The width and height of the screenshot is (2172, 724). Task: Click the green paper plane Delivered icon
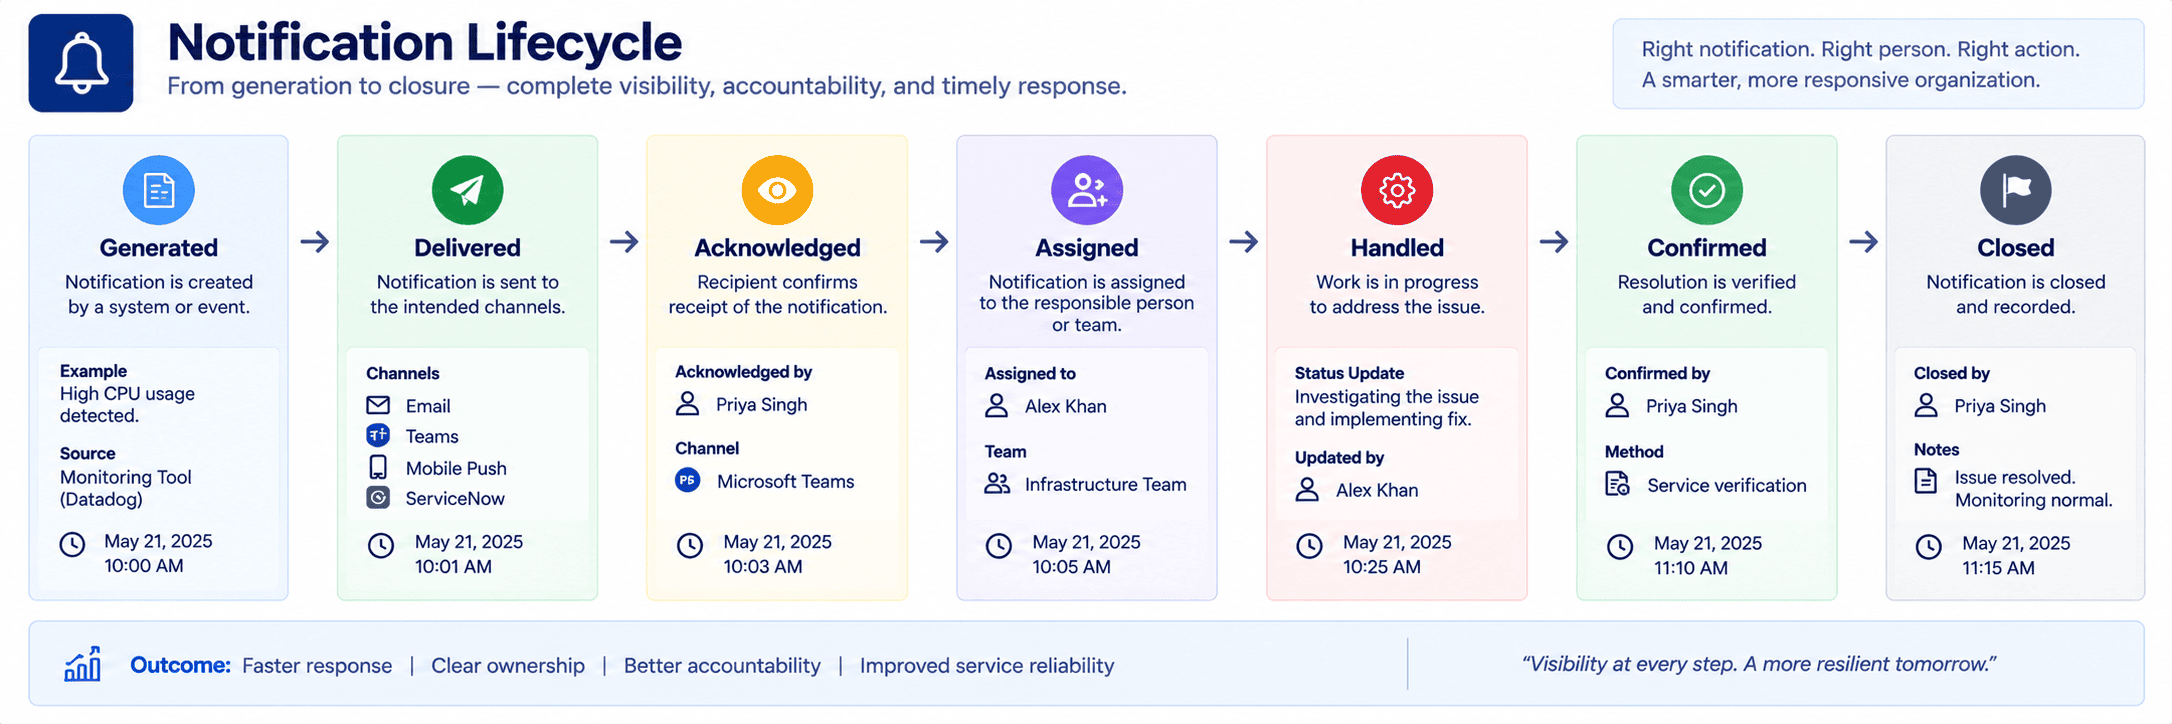tap(468, 190)
